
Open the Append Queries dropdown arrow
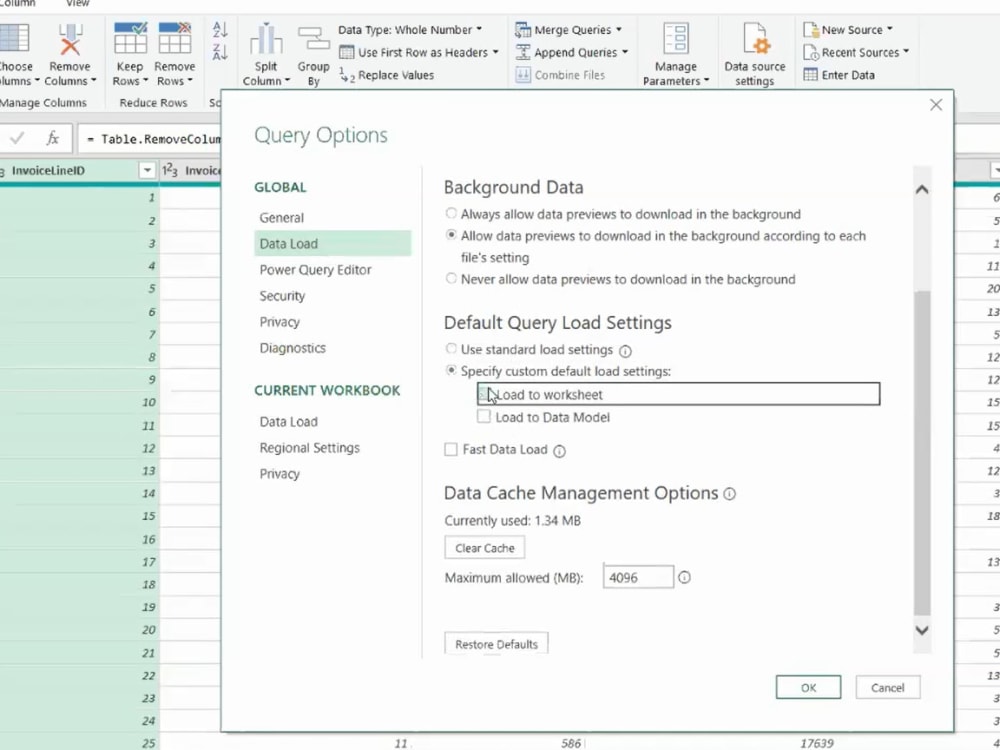click(x=624, y=52)
